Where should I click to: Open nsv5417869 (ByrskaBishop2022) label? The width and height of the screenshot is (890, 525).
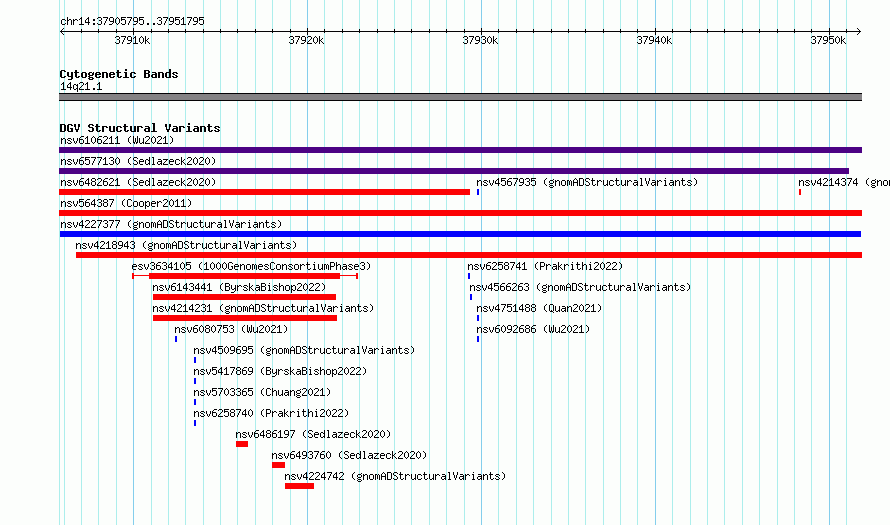coord(280,371)
